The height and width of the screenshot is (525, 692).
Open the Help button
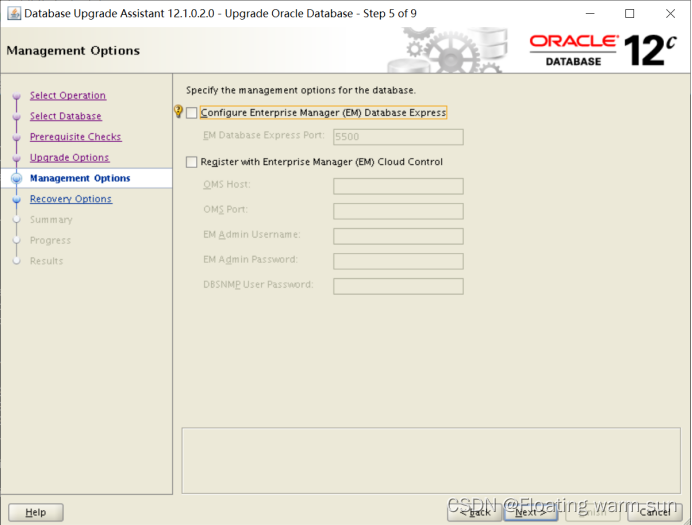point(36,512)
